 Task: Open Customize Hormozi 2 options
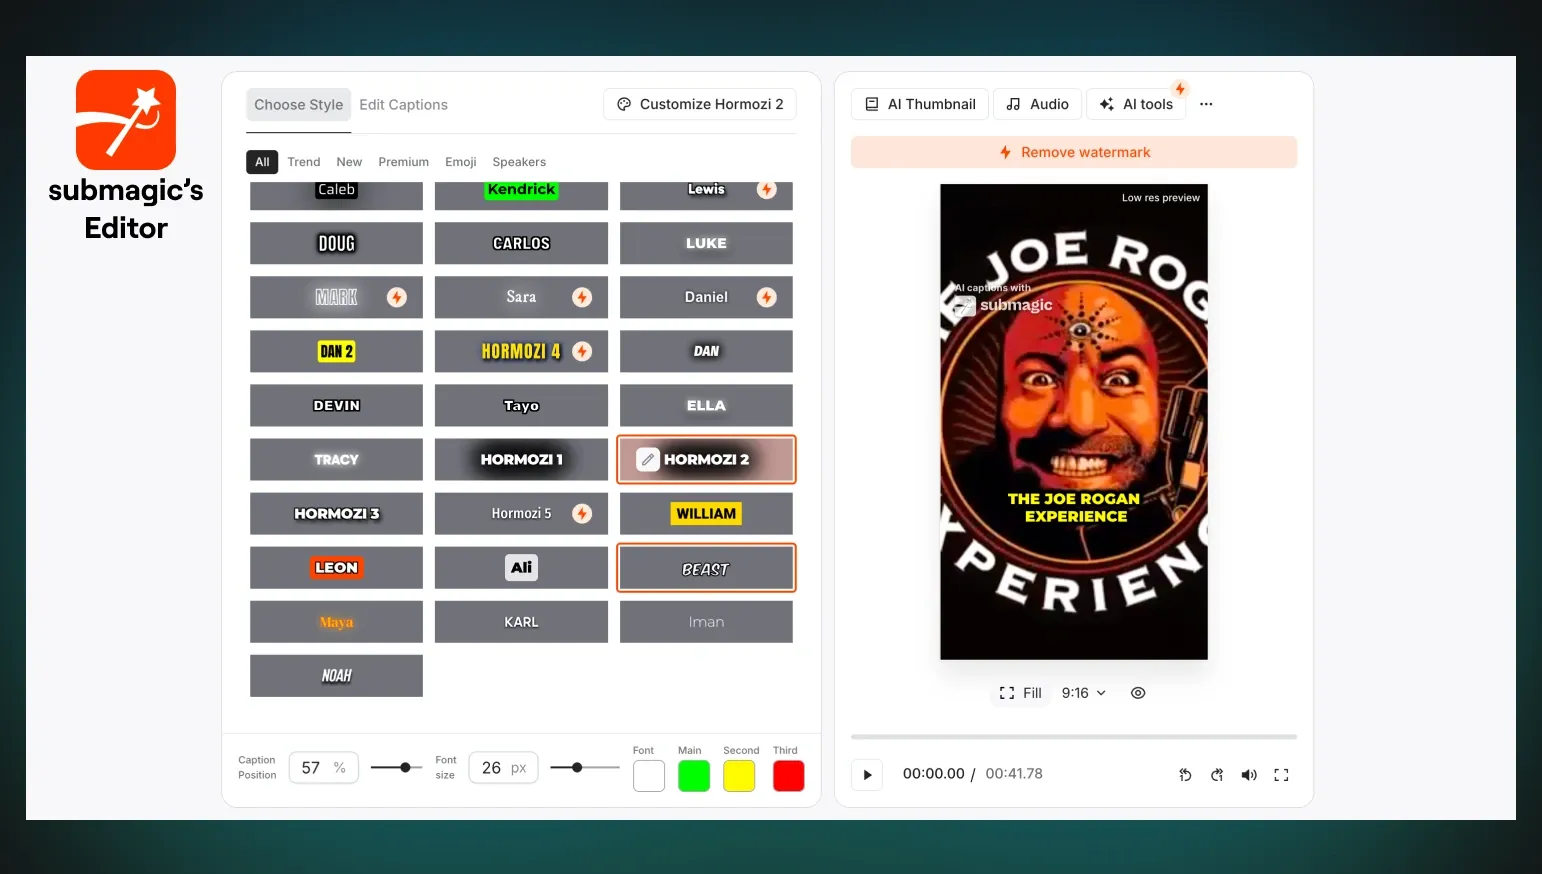point(700,104)
